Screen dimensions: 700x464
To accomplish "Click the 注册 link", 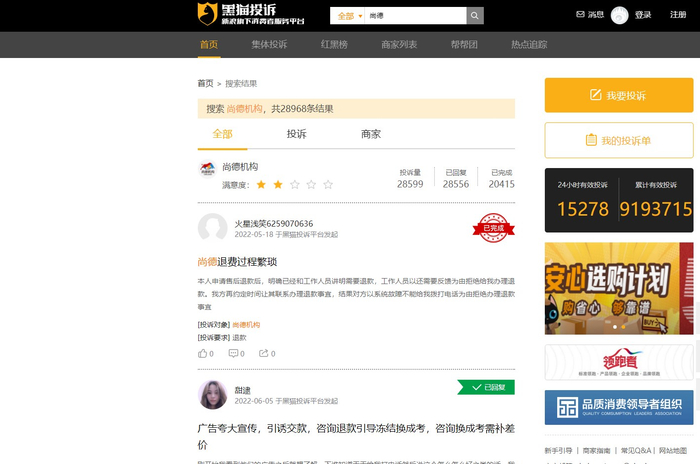I will click(678, 15).
